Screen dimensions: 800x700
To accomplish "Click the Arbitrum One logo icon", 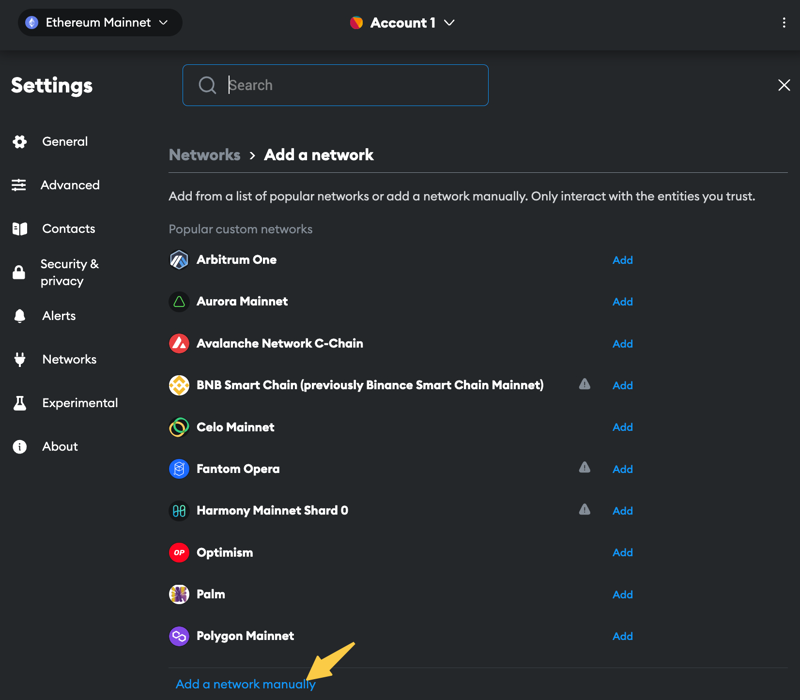I will coord(179,260).
